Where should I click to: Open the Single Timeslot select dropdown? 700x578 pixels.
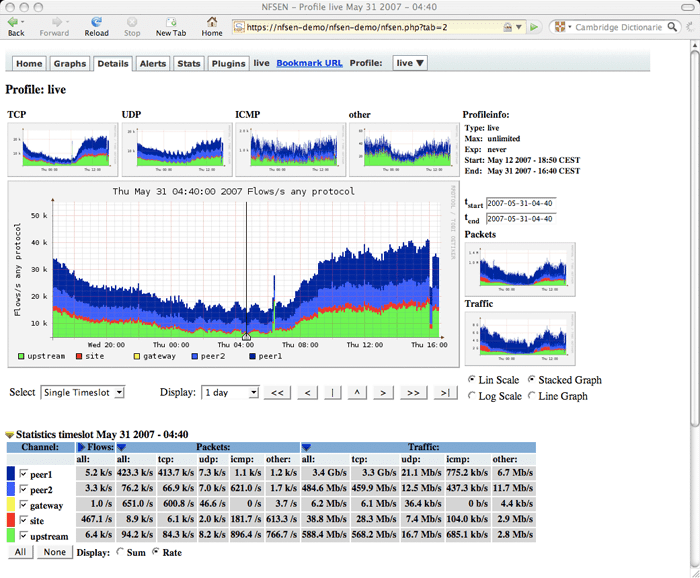(x=83, y=392)
